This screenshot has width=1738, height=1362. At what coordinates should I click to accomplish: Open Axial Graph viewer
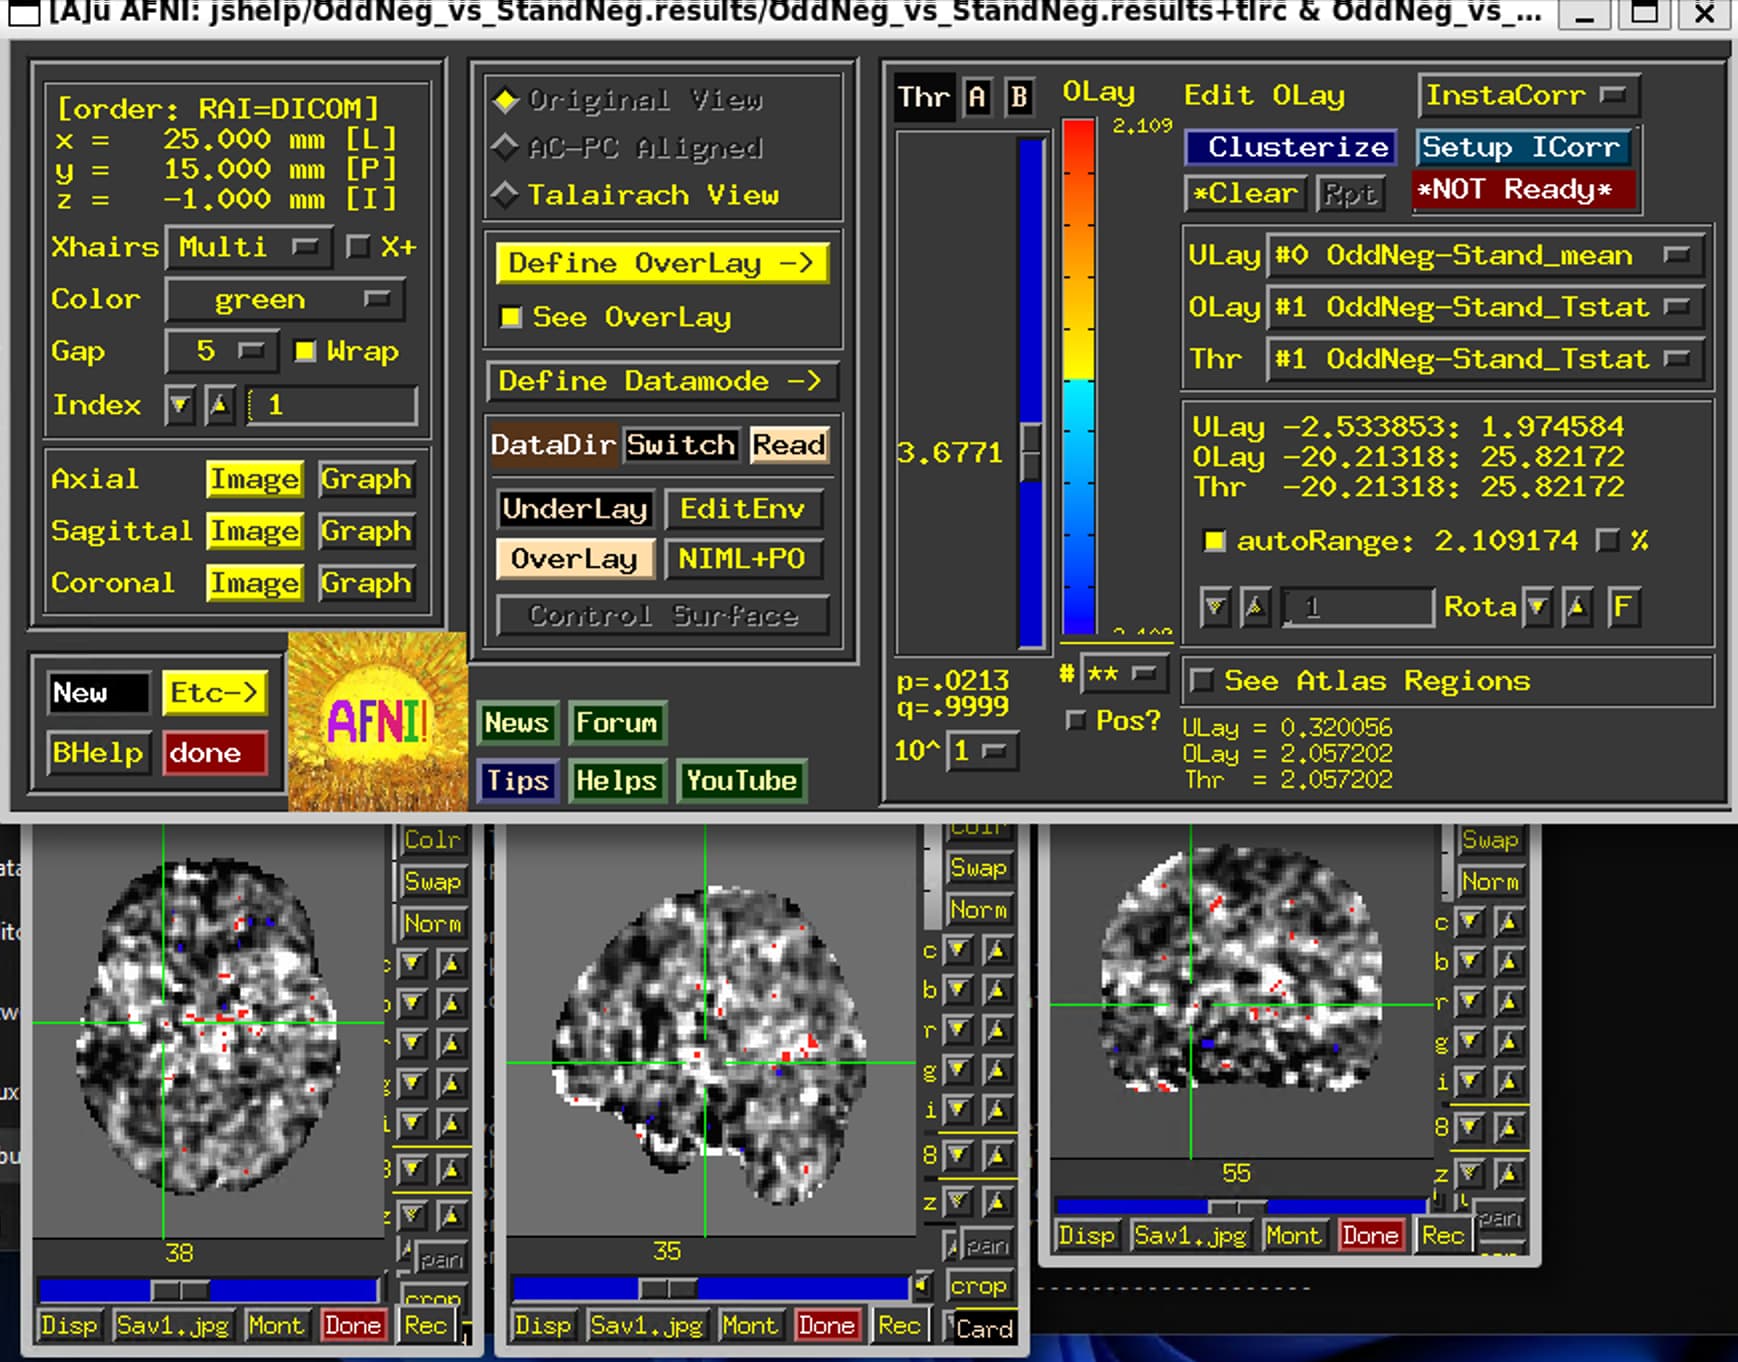[366, 480]
